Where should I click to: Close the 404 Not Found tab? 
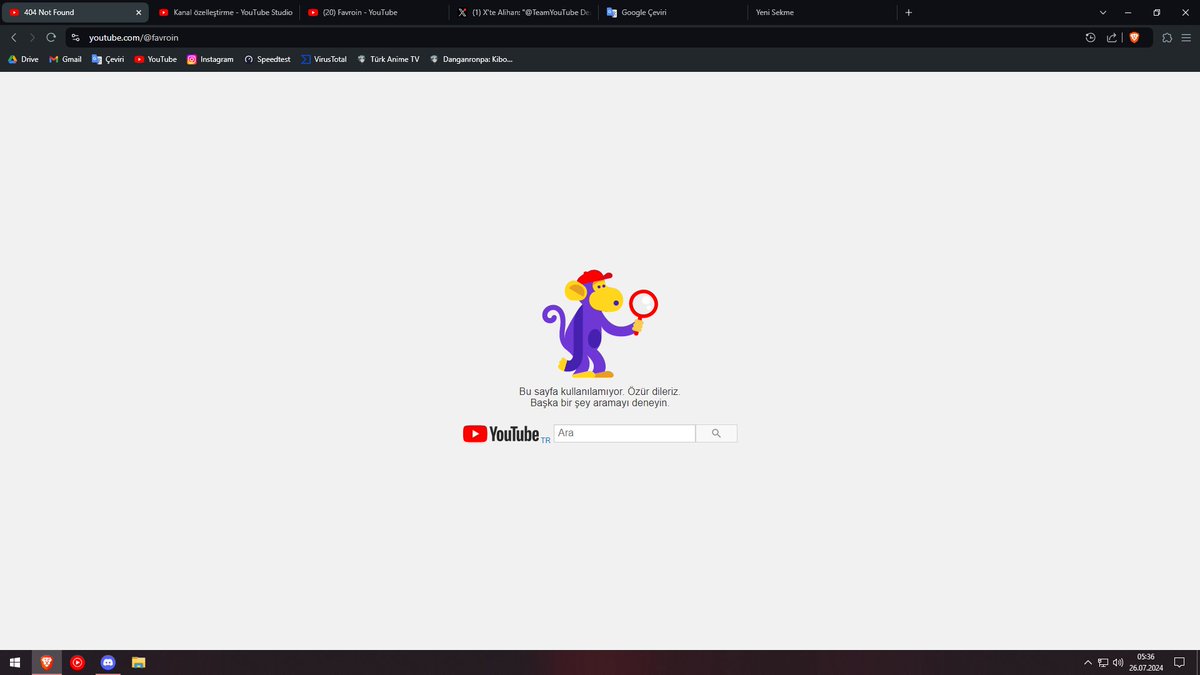click(139, 12)
